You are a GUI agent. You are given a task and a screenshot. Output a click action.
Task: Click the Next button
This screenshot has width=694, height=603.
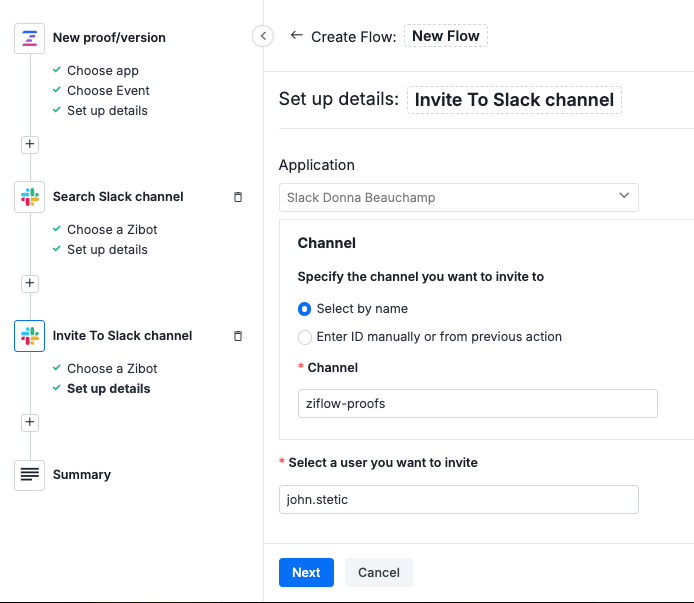306,572
